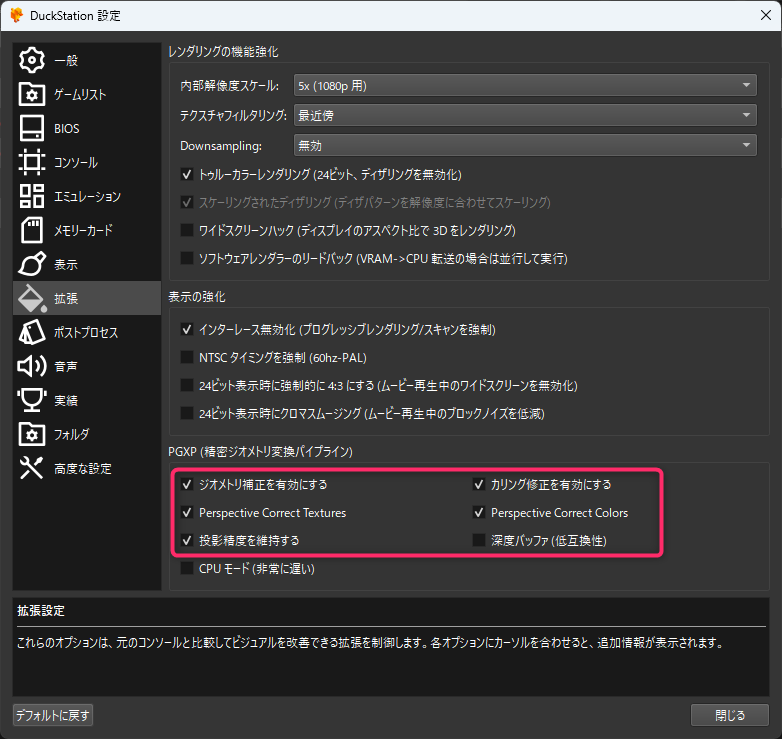Viewport: 782px width, 739px height.
Task: Enable ワイドスクリーンハック checkbox
Action: 187,230
